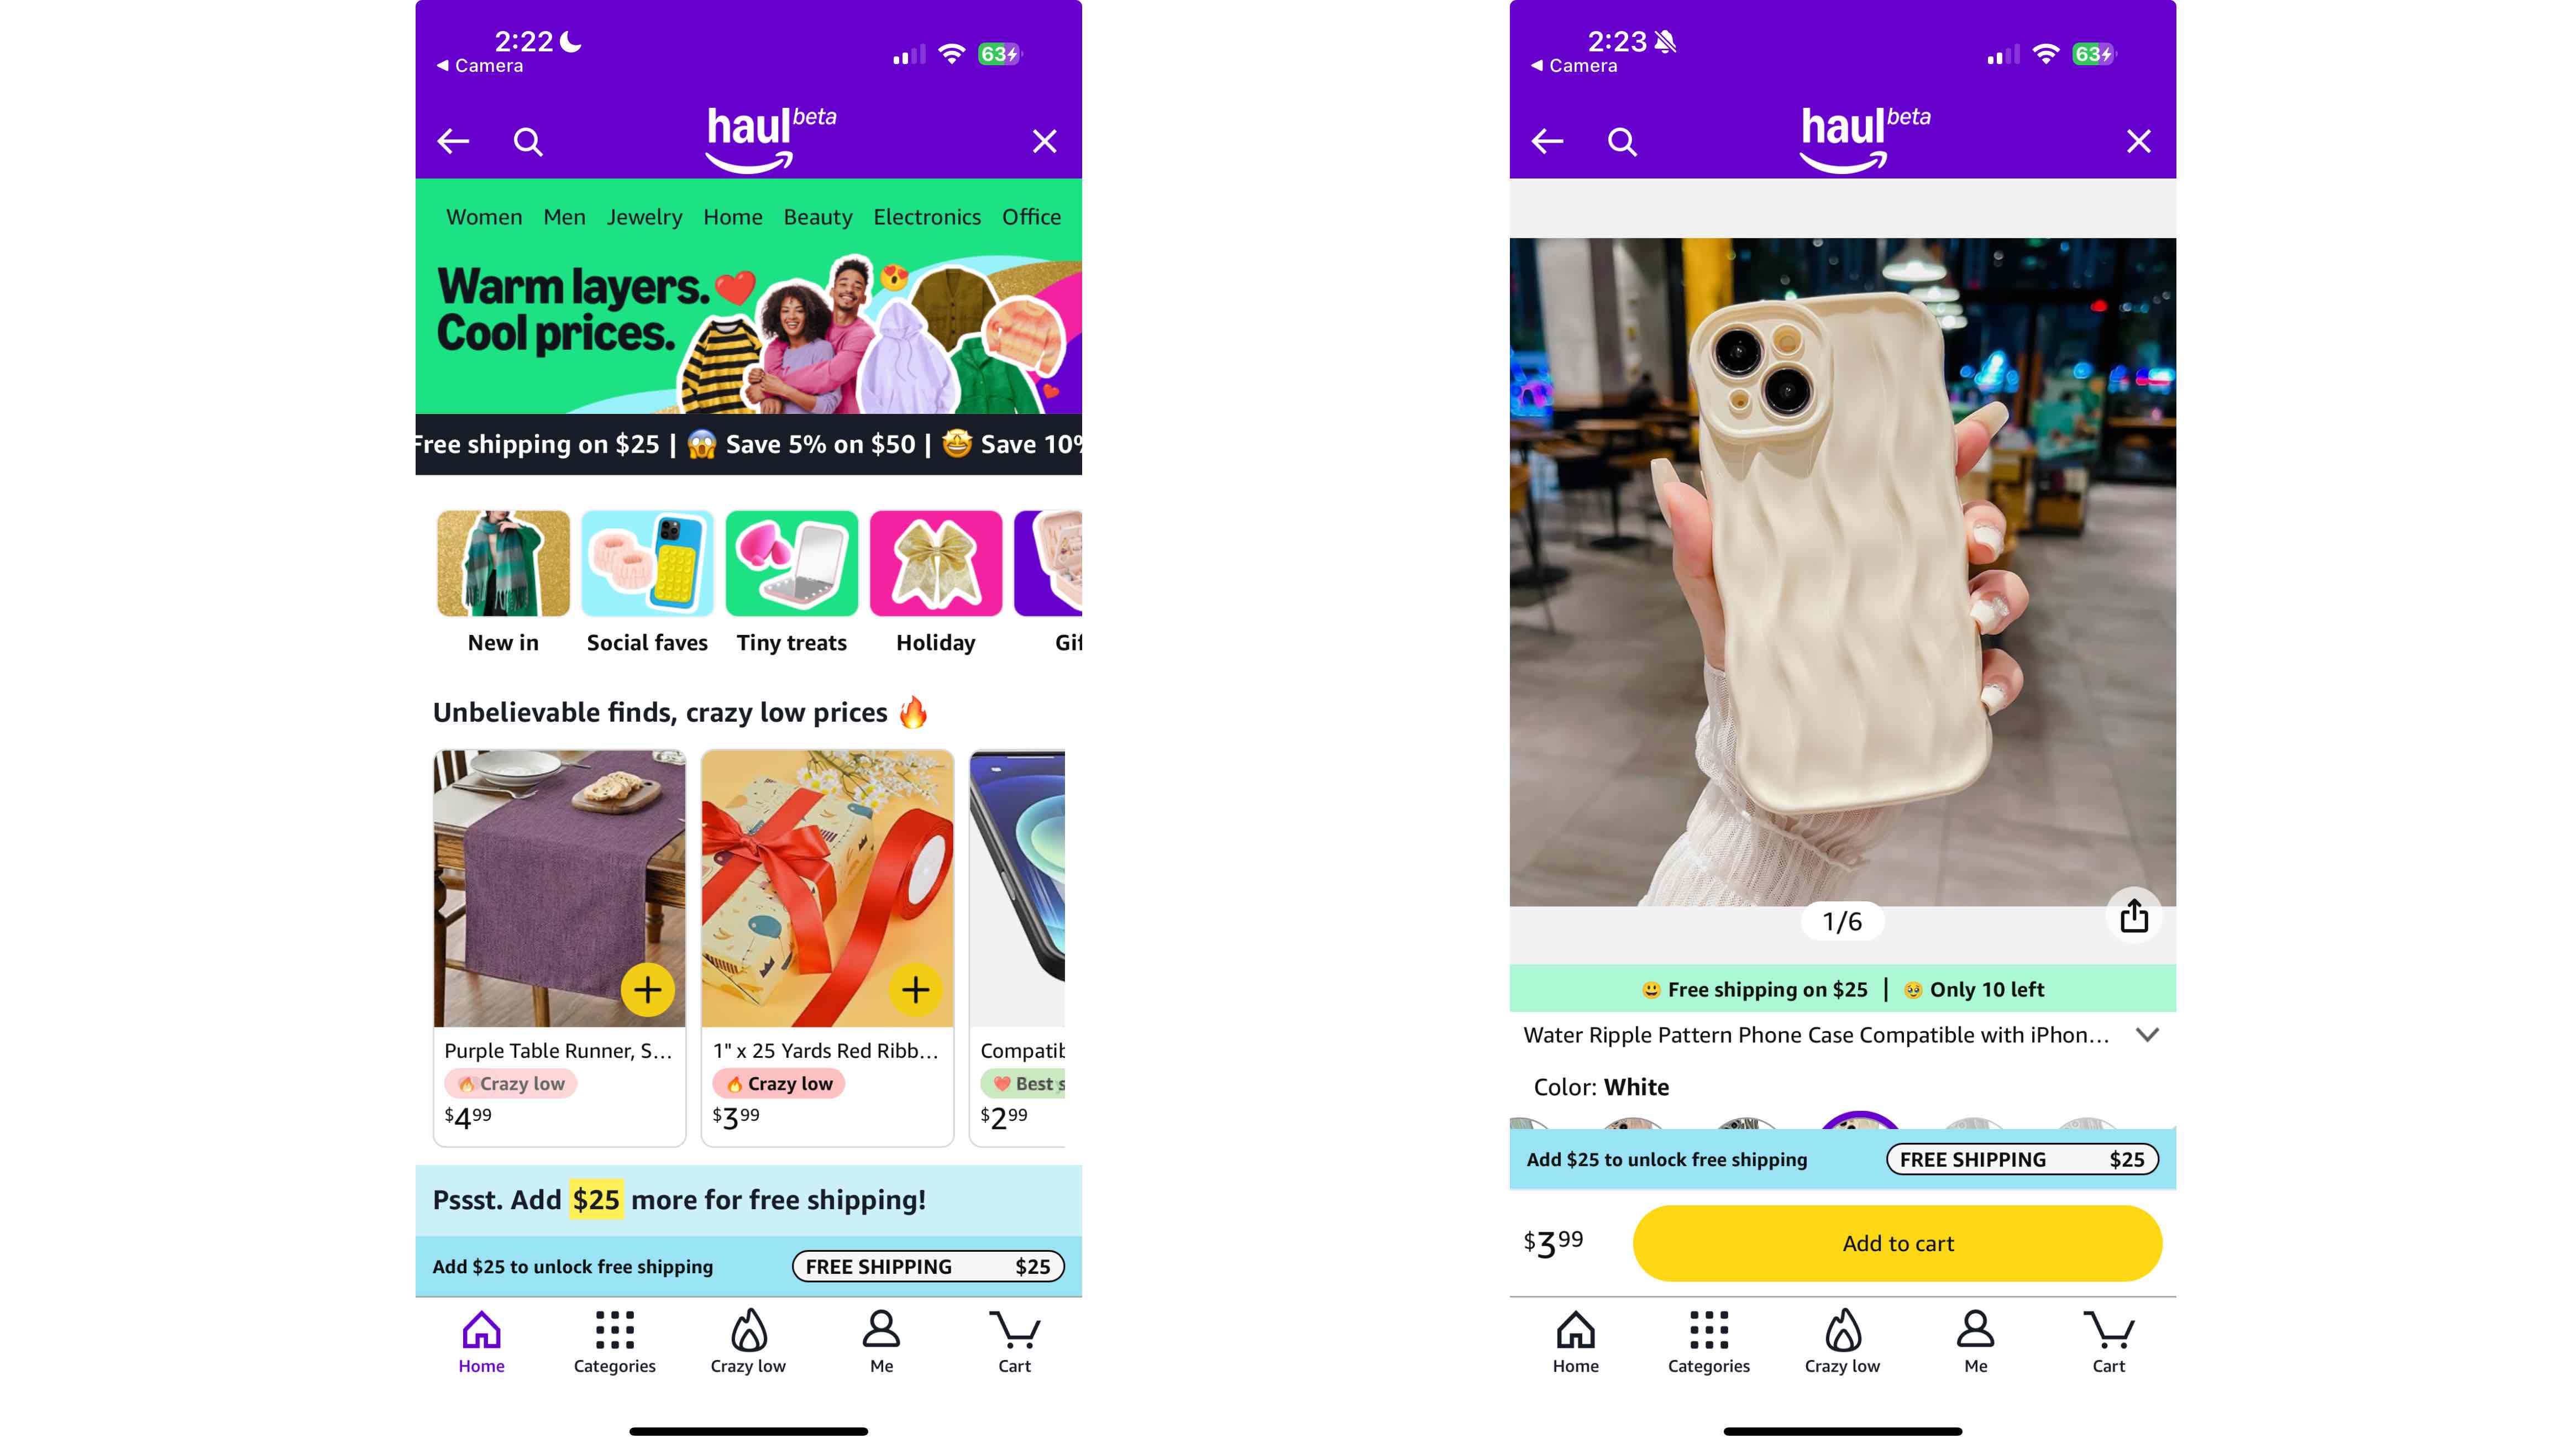Tap the add item plus button on Table Runner
Viewport: 2576px width, 1449px height.
(648, 989)
